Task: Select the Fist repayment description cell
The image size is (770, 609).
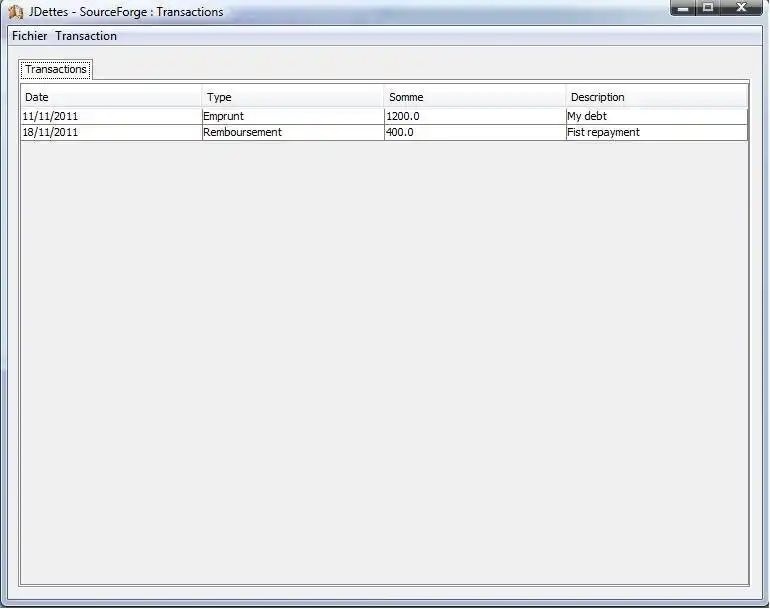Action: pyautogui.click(x=657, y=133)
